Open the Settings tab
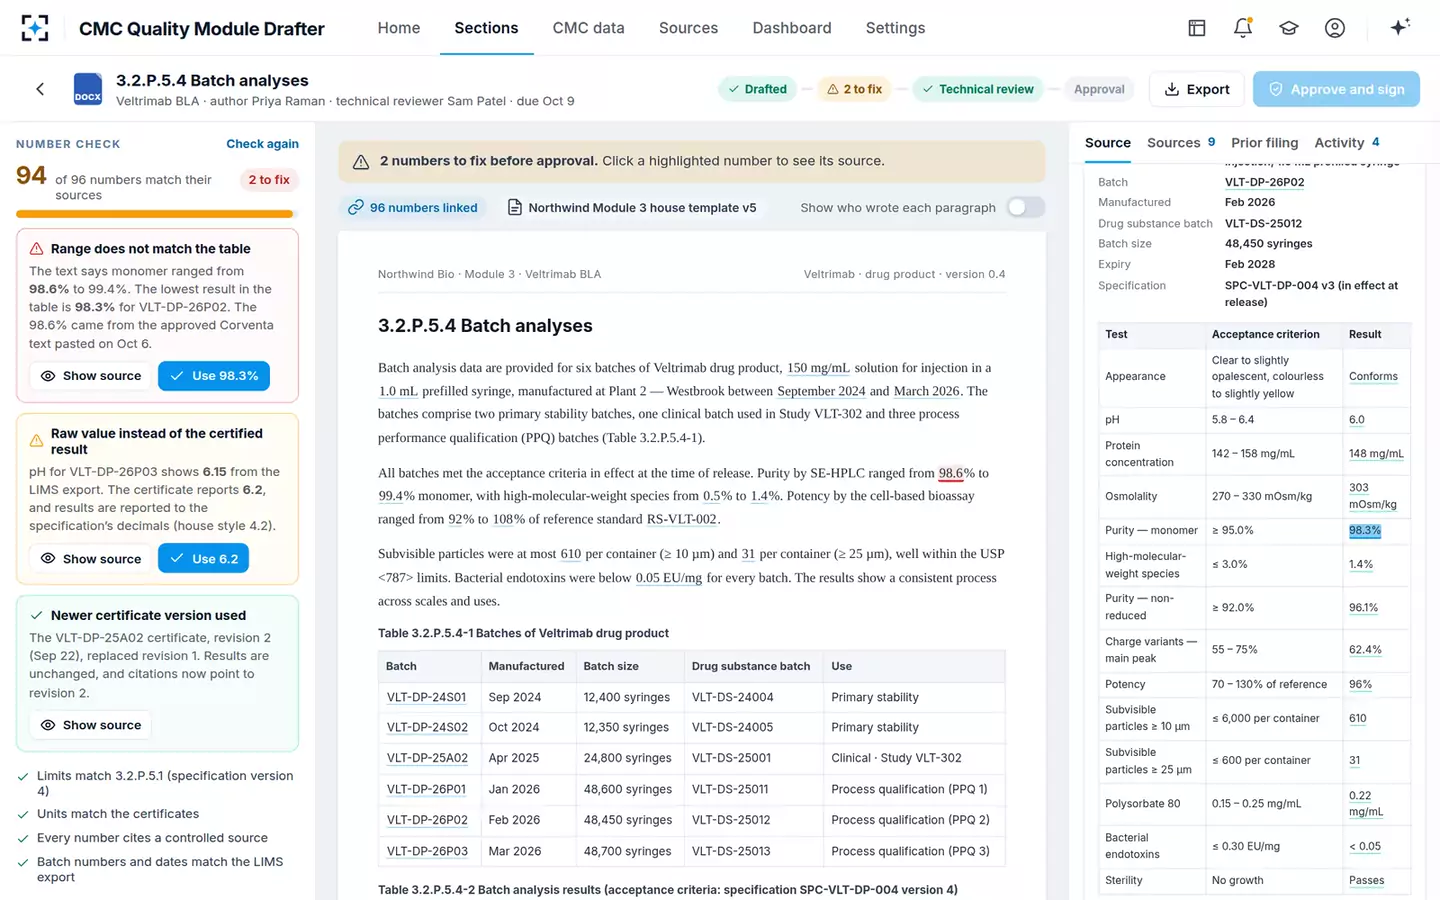 [x=895, y=28]
